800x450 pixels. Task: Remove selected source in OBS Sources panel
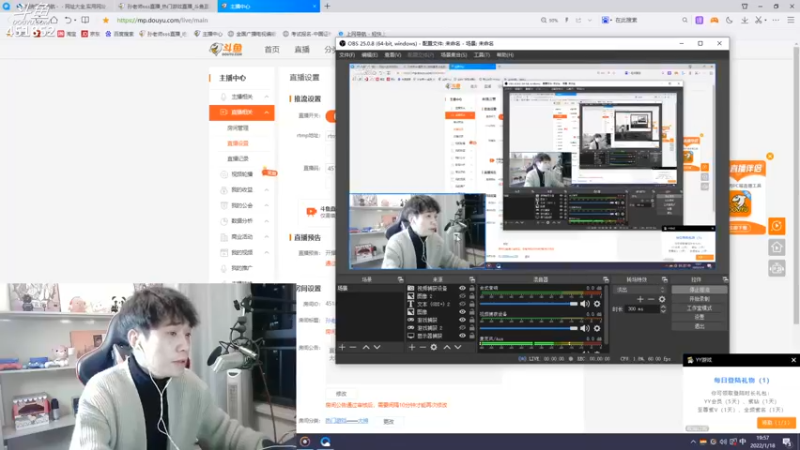(422, 347)
